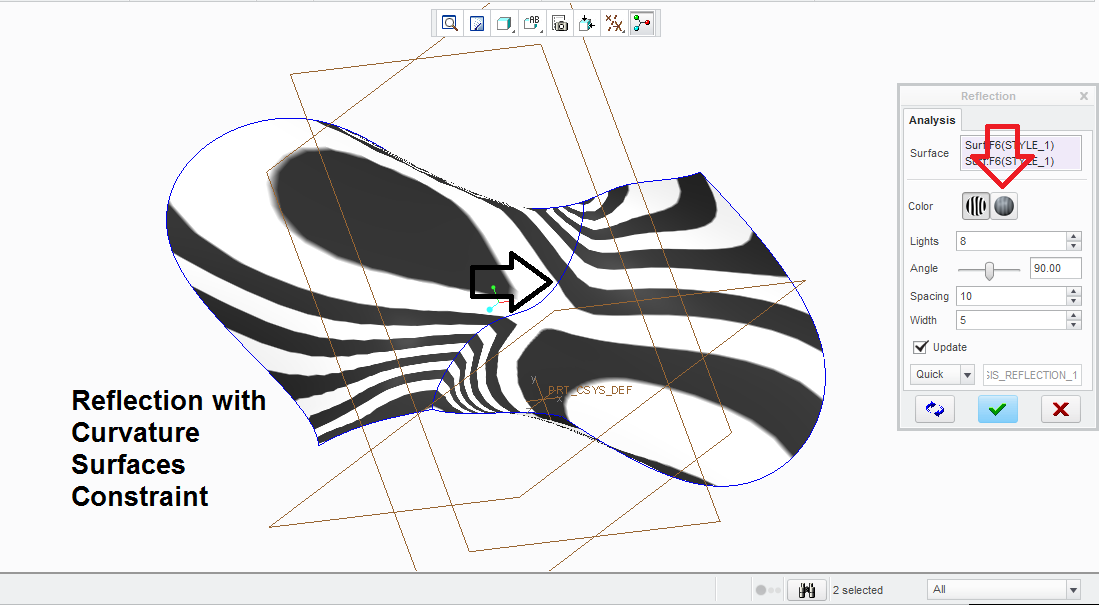Screen dimensions: 1099x605
Task: Close the Reflection dialog
Action: [1084, 96]
